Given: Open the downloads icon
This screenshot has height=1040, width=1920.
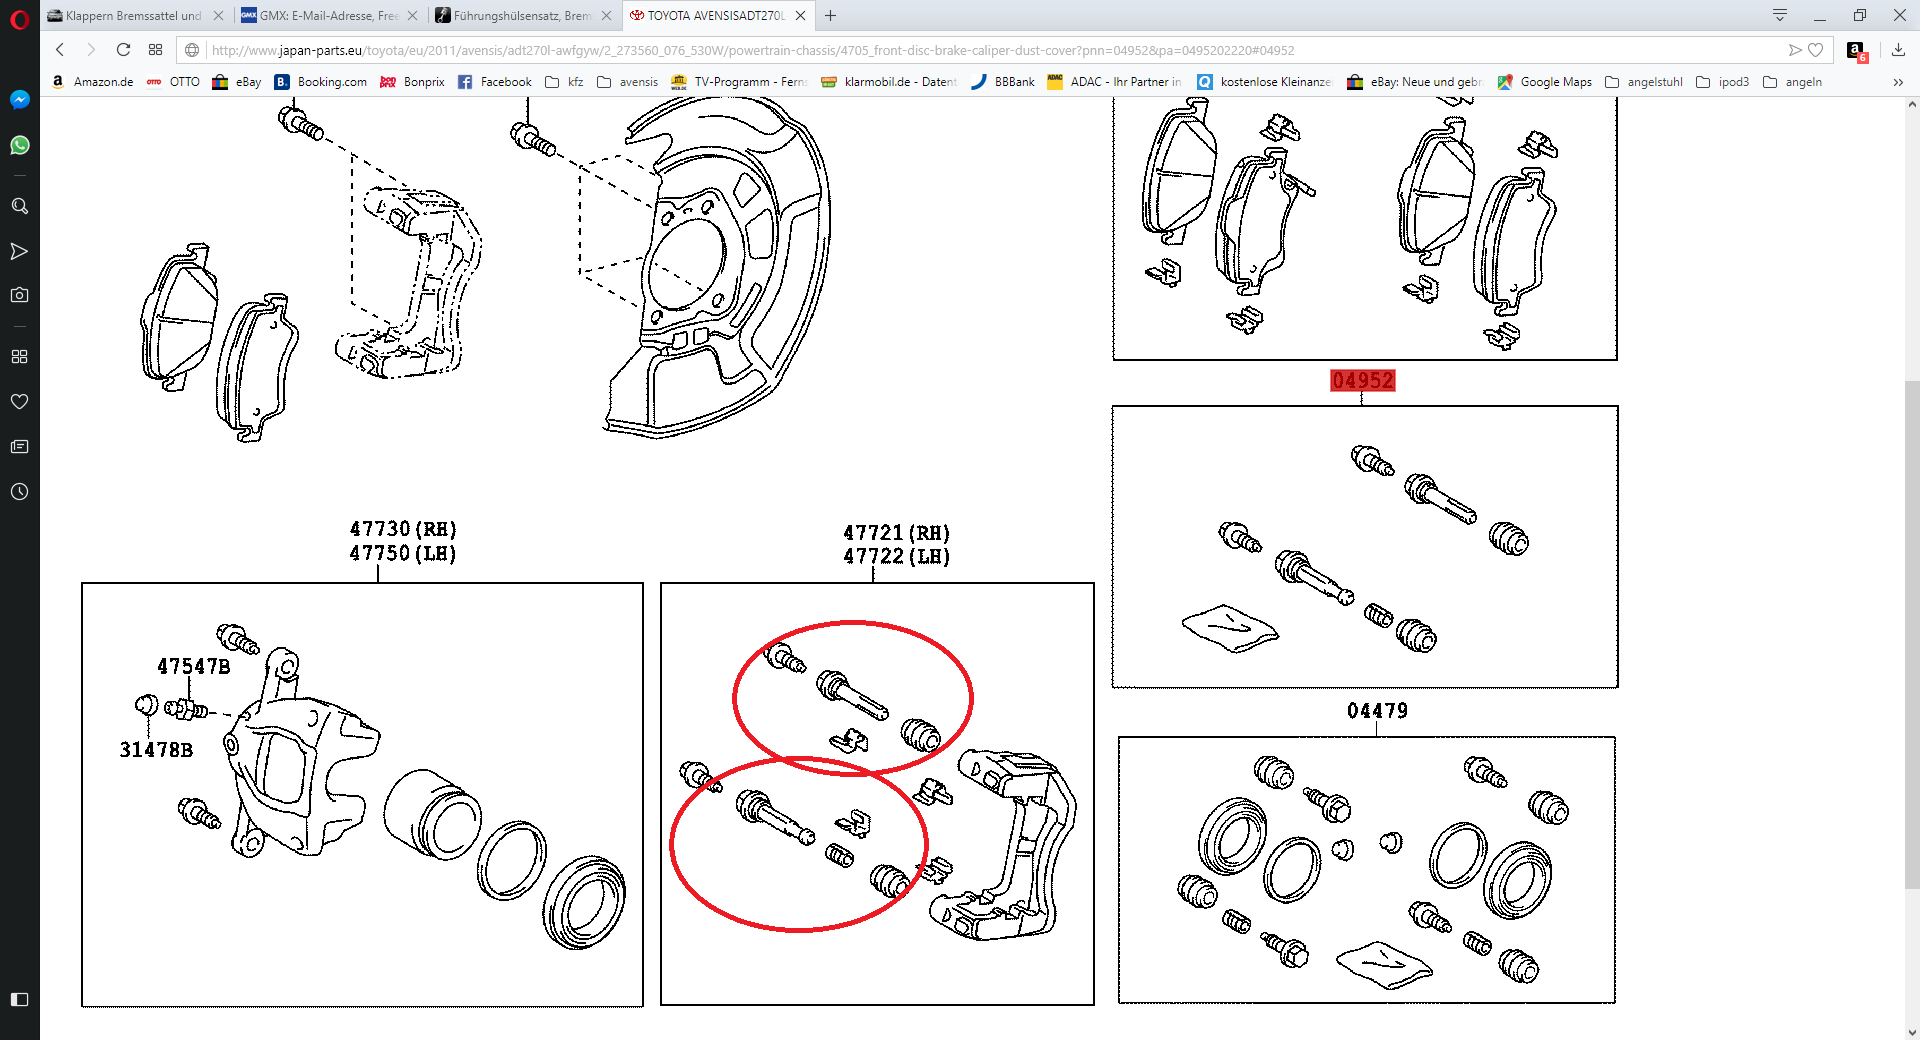Looking at the screenshot, I should [x=1898, y=50].
